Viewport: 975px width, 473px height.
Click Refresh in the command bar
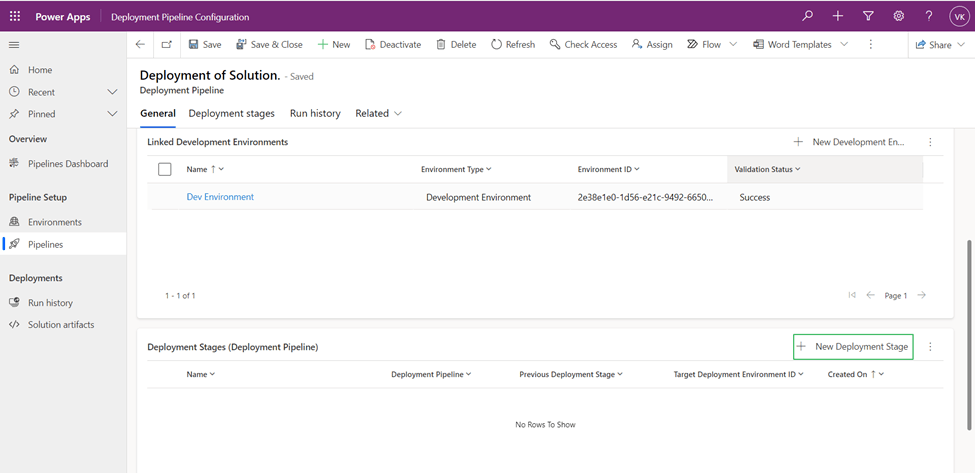tap(512, 45)
